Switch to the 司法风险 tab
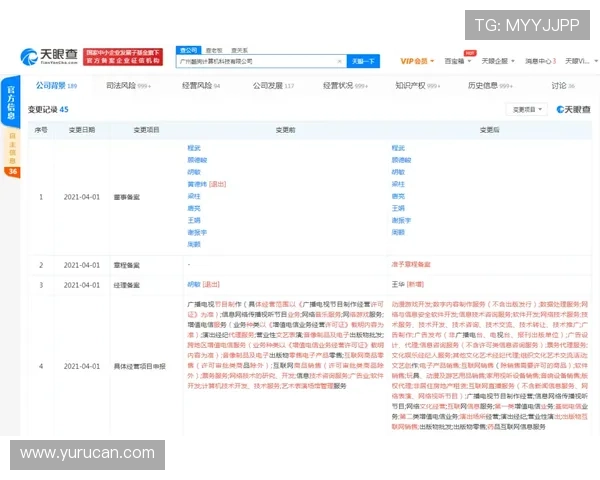The width and height of the screenshot is (600, 480). (x=128, y=86)
